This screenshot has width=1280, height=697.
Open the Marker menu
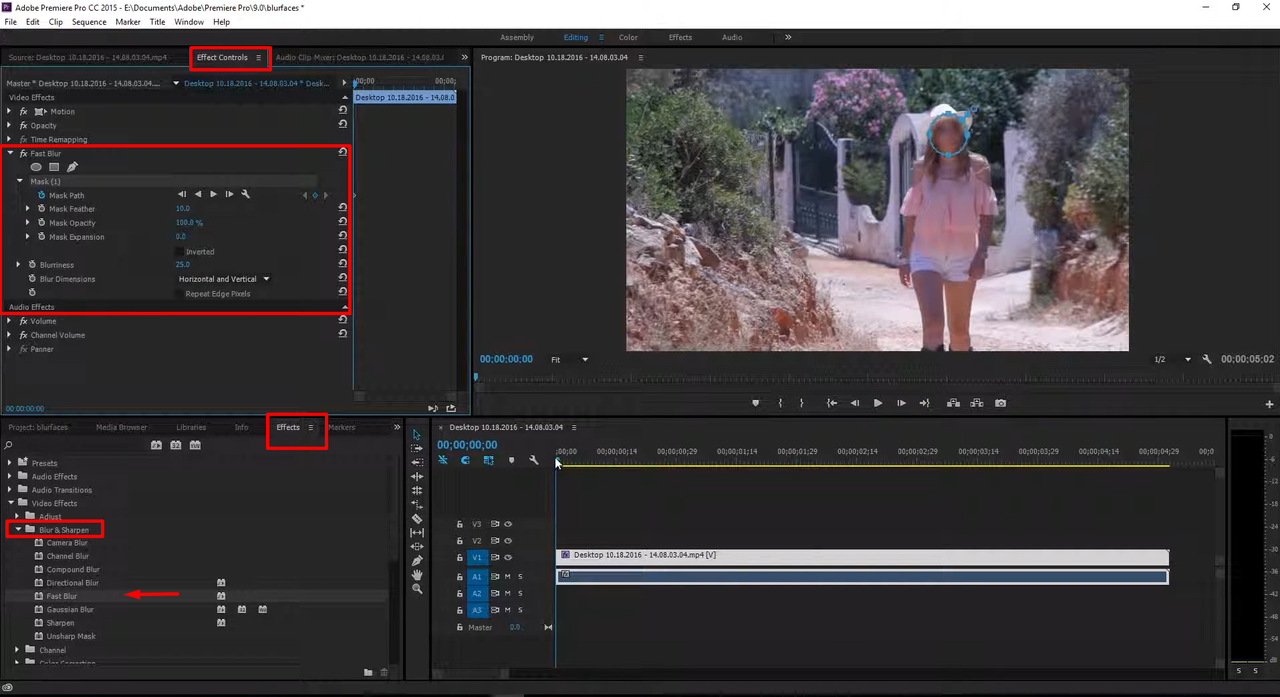click(128, 21)
